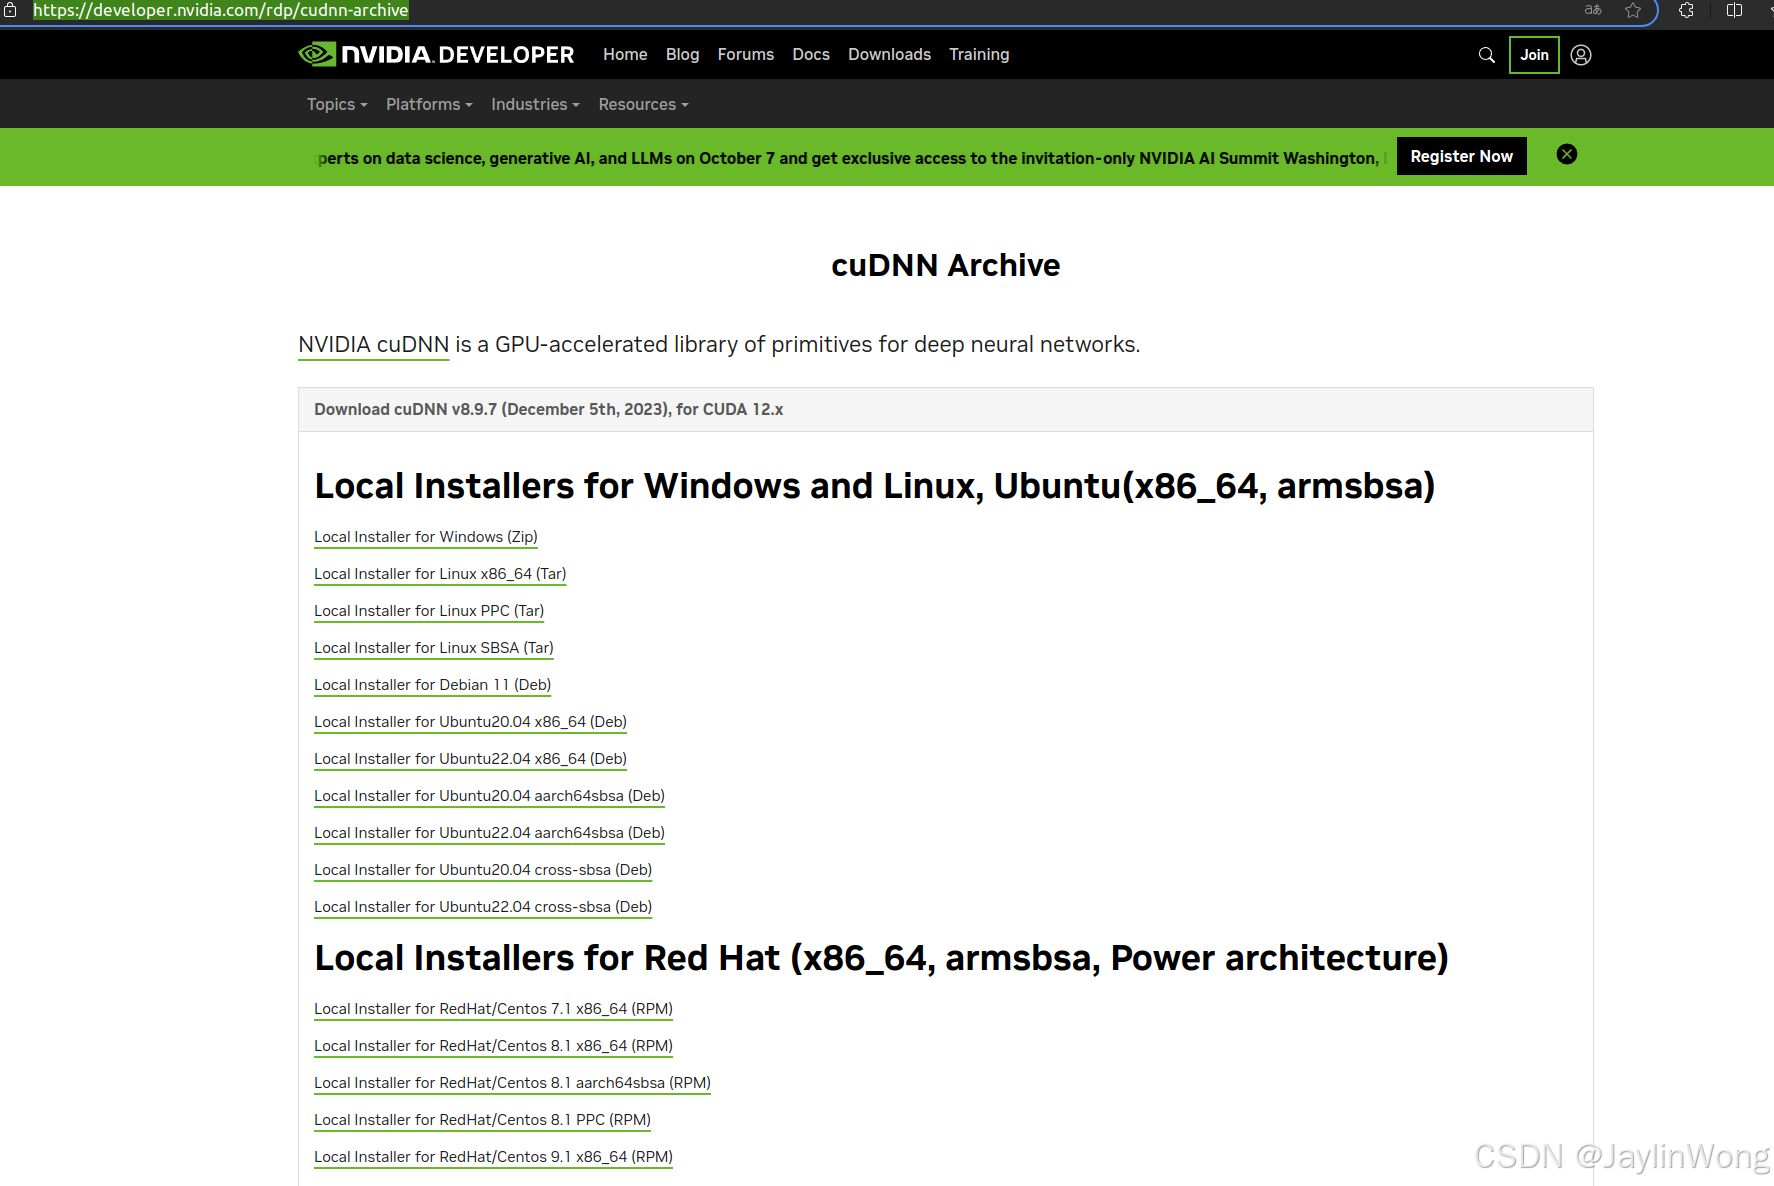Download Local Installer for Windows (Zip)
The height and width of the screenshot is (1186, 1774).
click(426, 537)
